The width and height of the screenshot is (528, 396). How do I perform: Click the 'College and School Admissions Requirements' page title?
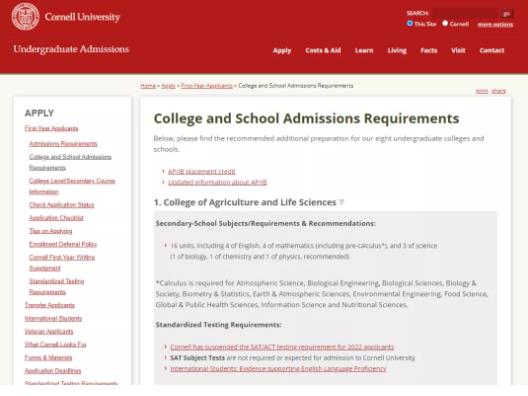click(x=306, y=119)
